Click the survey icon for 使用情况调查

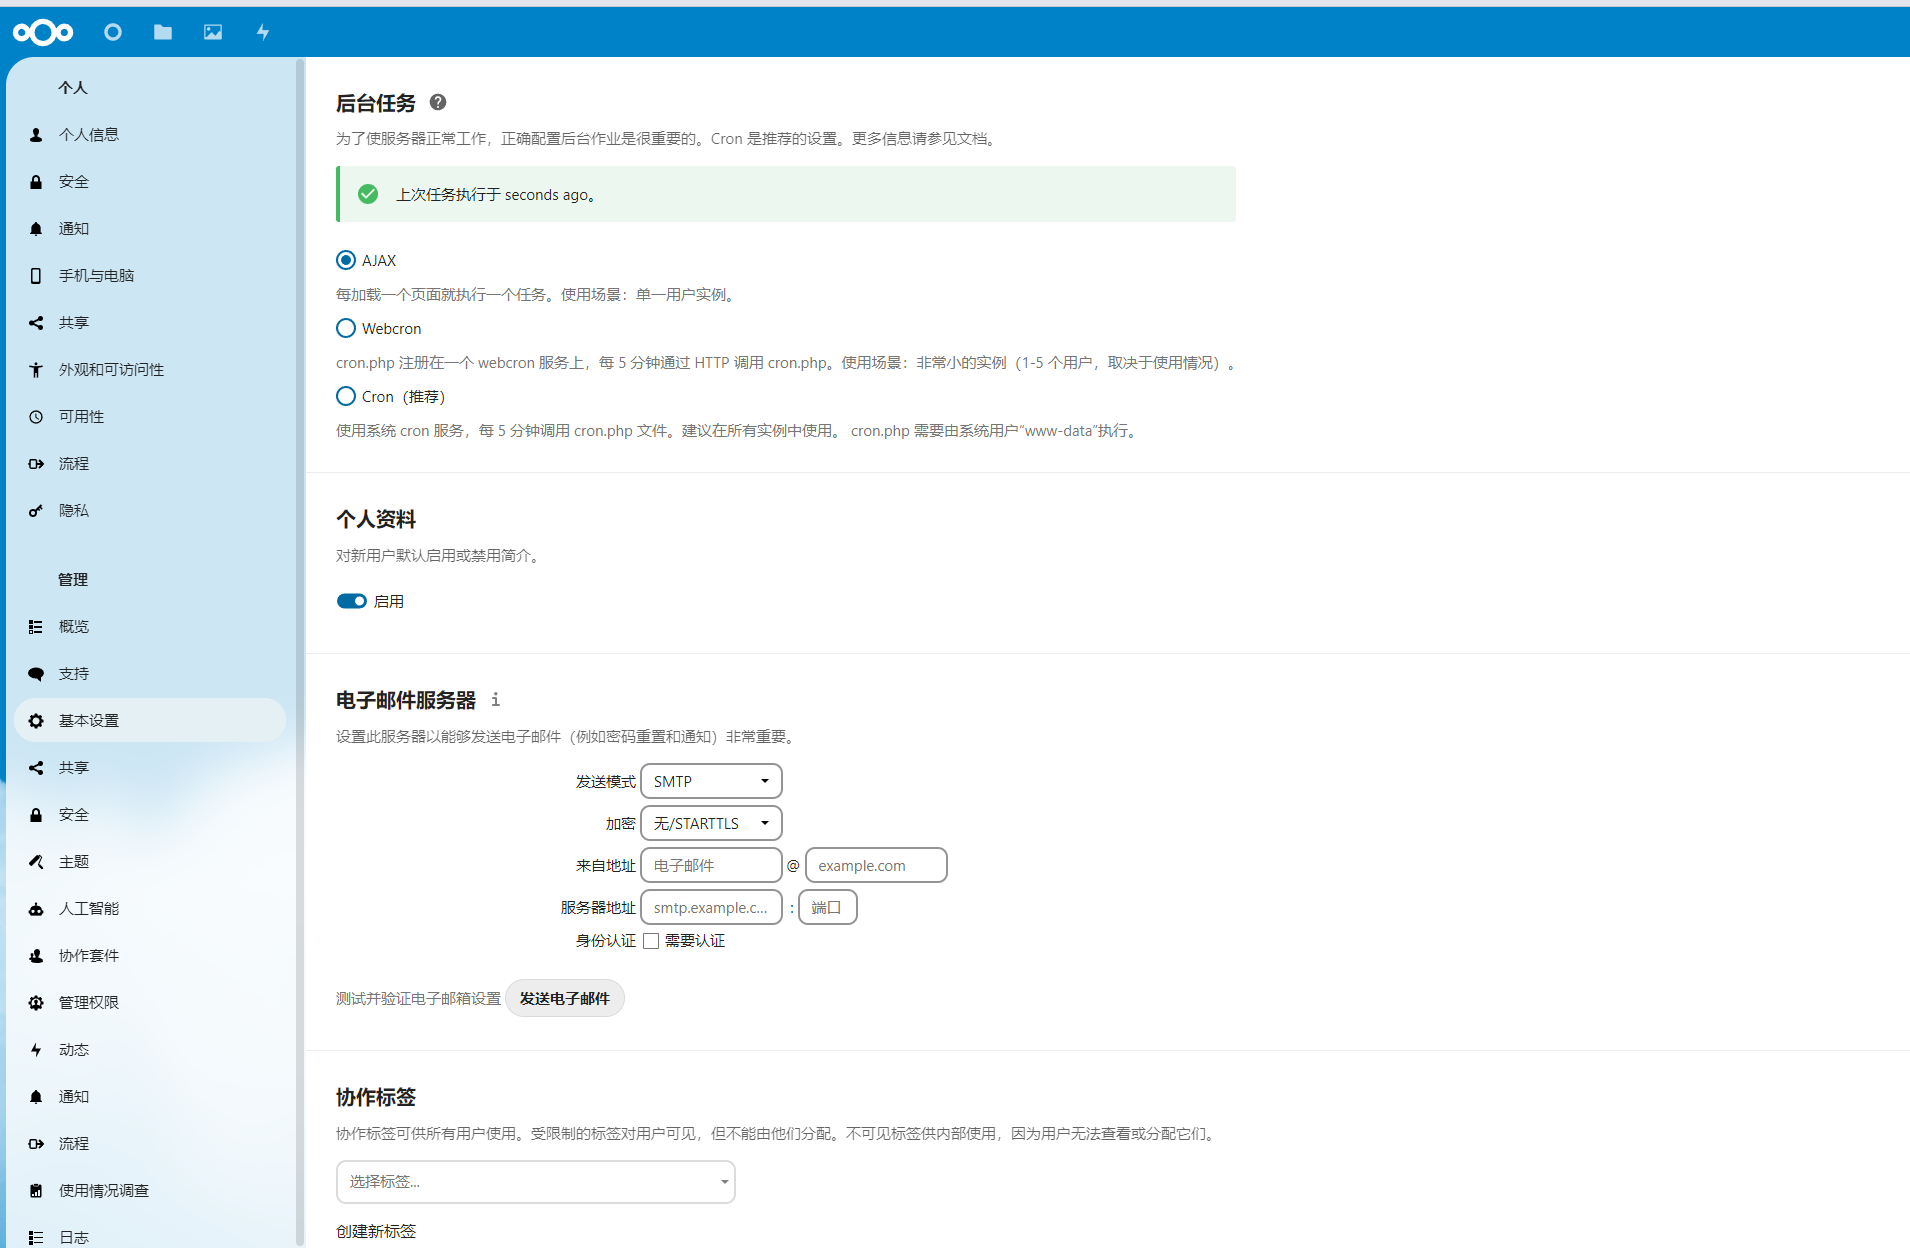(x=36, y=1191)
